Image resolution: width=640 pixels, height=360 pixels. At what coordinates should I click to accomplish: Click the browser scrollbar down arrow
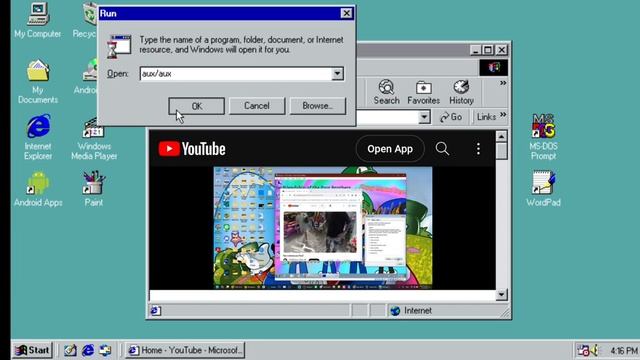pyautogui.click(x=501, y=294)
